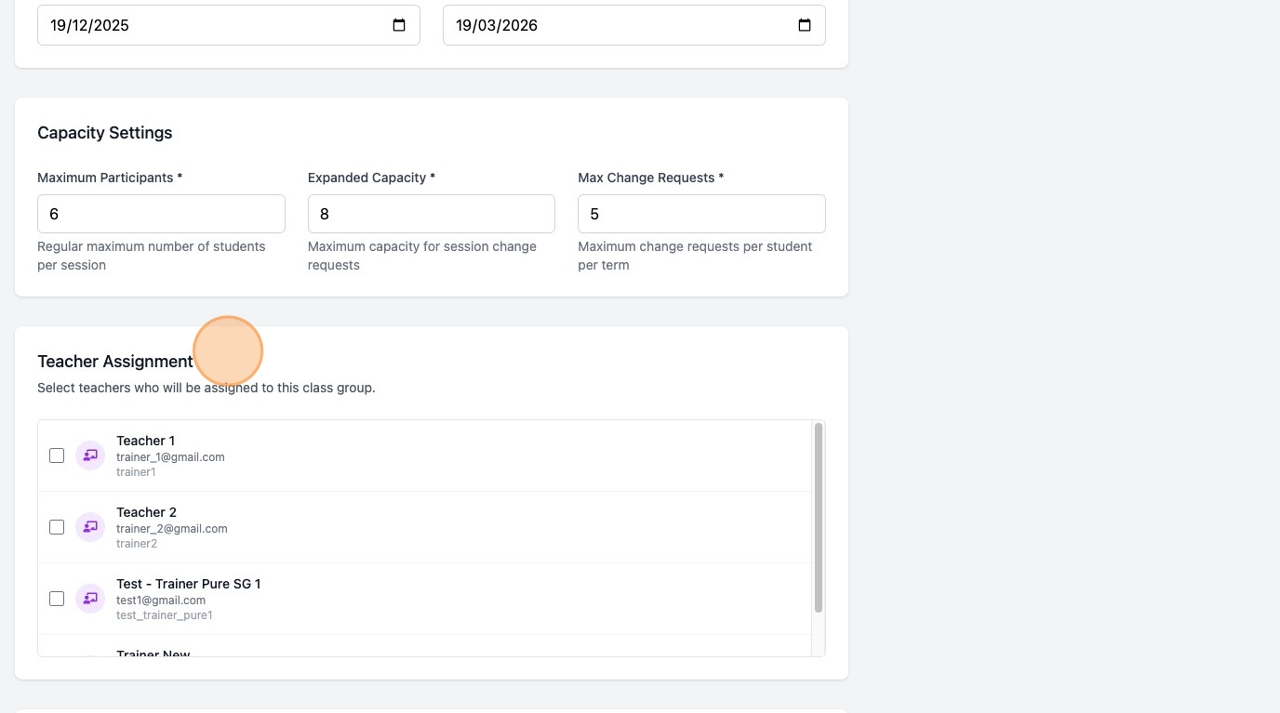Click 'Regular maximum number of students' hint
This screenshot has width=1280, height=713.
(151, 256)
